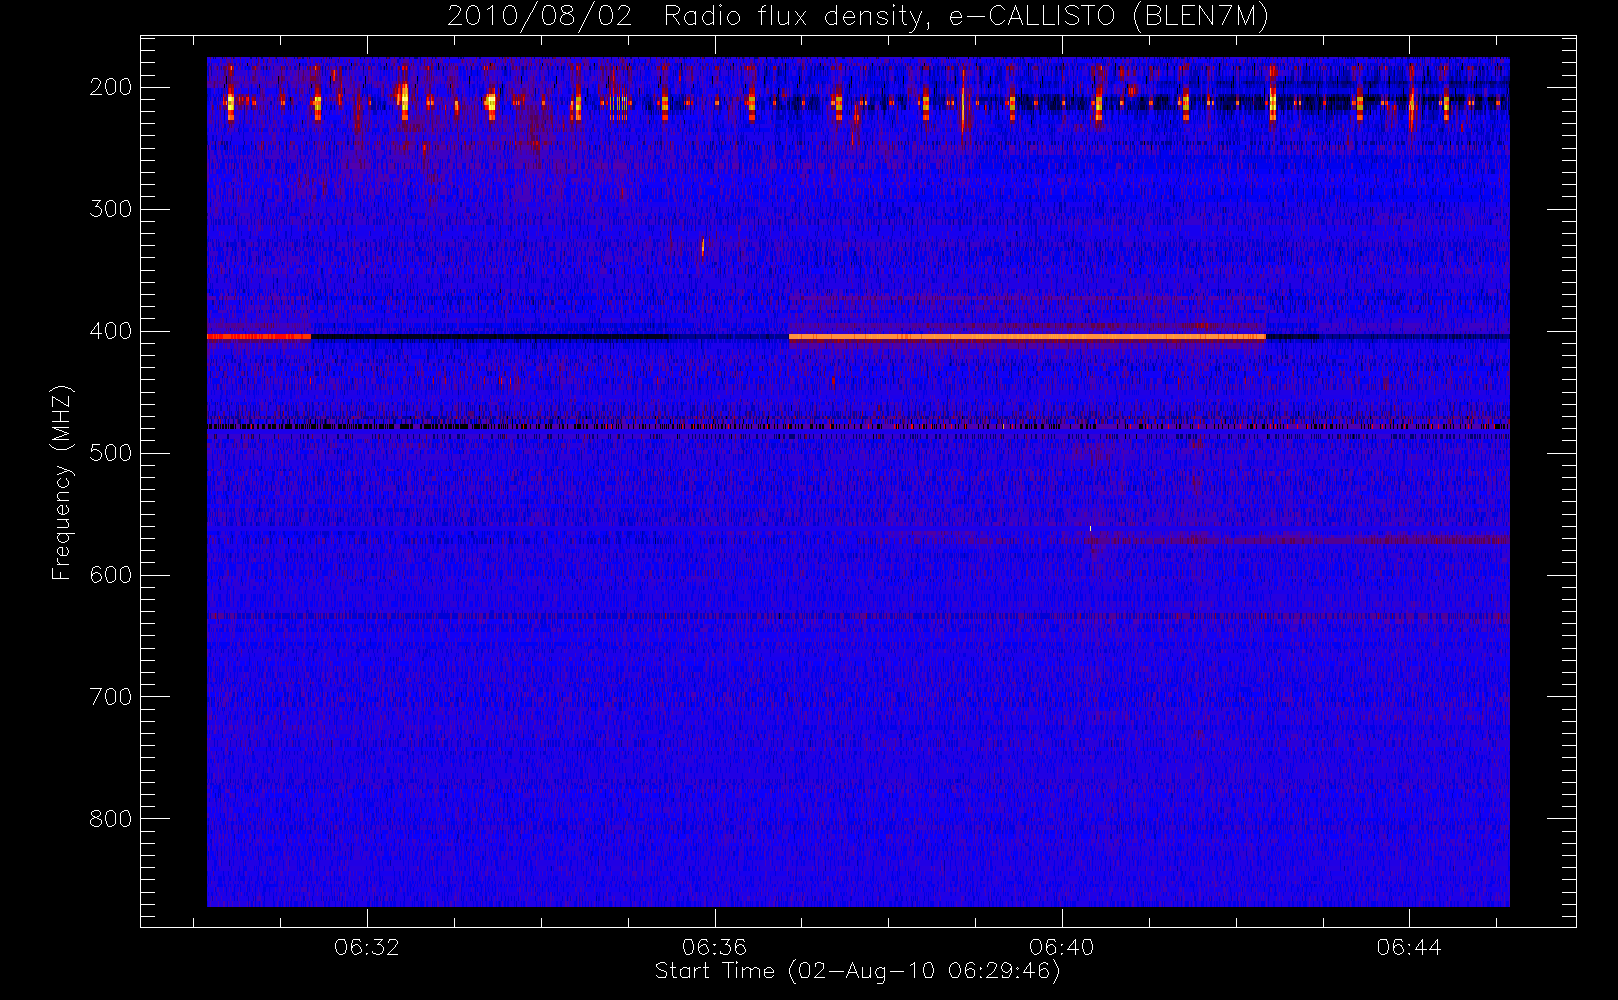Select the 800 frequency tick label
This screenshot has width=1618, height=1000.
pos(111,819)
